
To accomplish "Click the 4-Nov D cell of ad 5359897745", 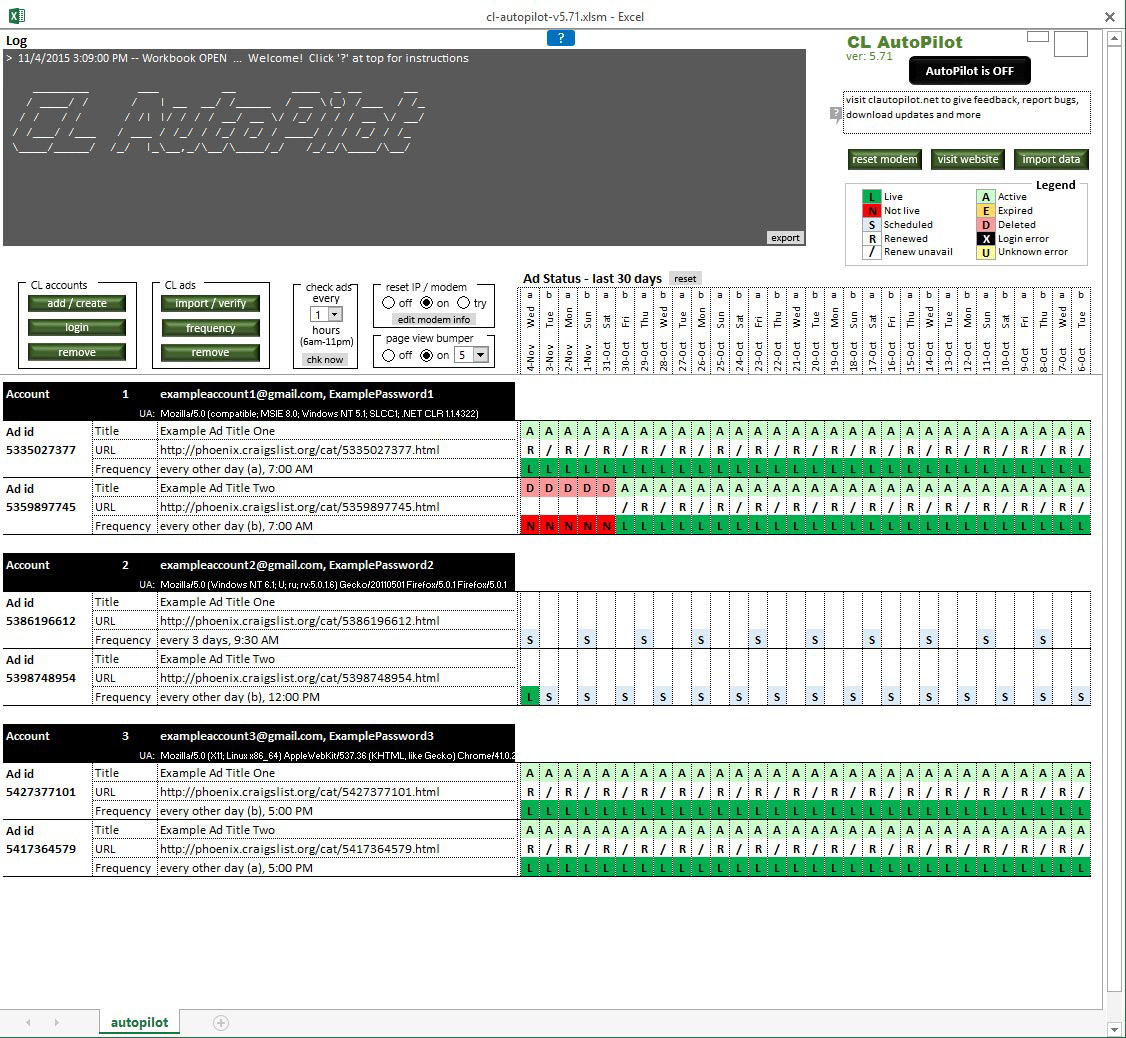I will (x=530, y=488).
